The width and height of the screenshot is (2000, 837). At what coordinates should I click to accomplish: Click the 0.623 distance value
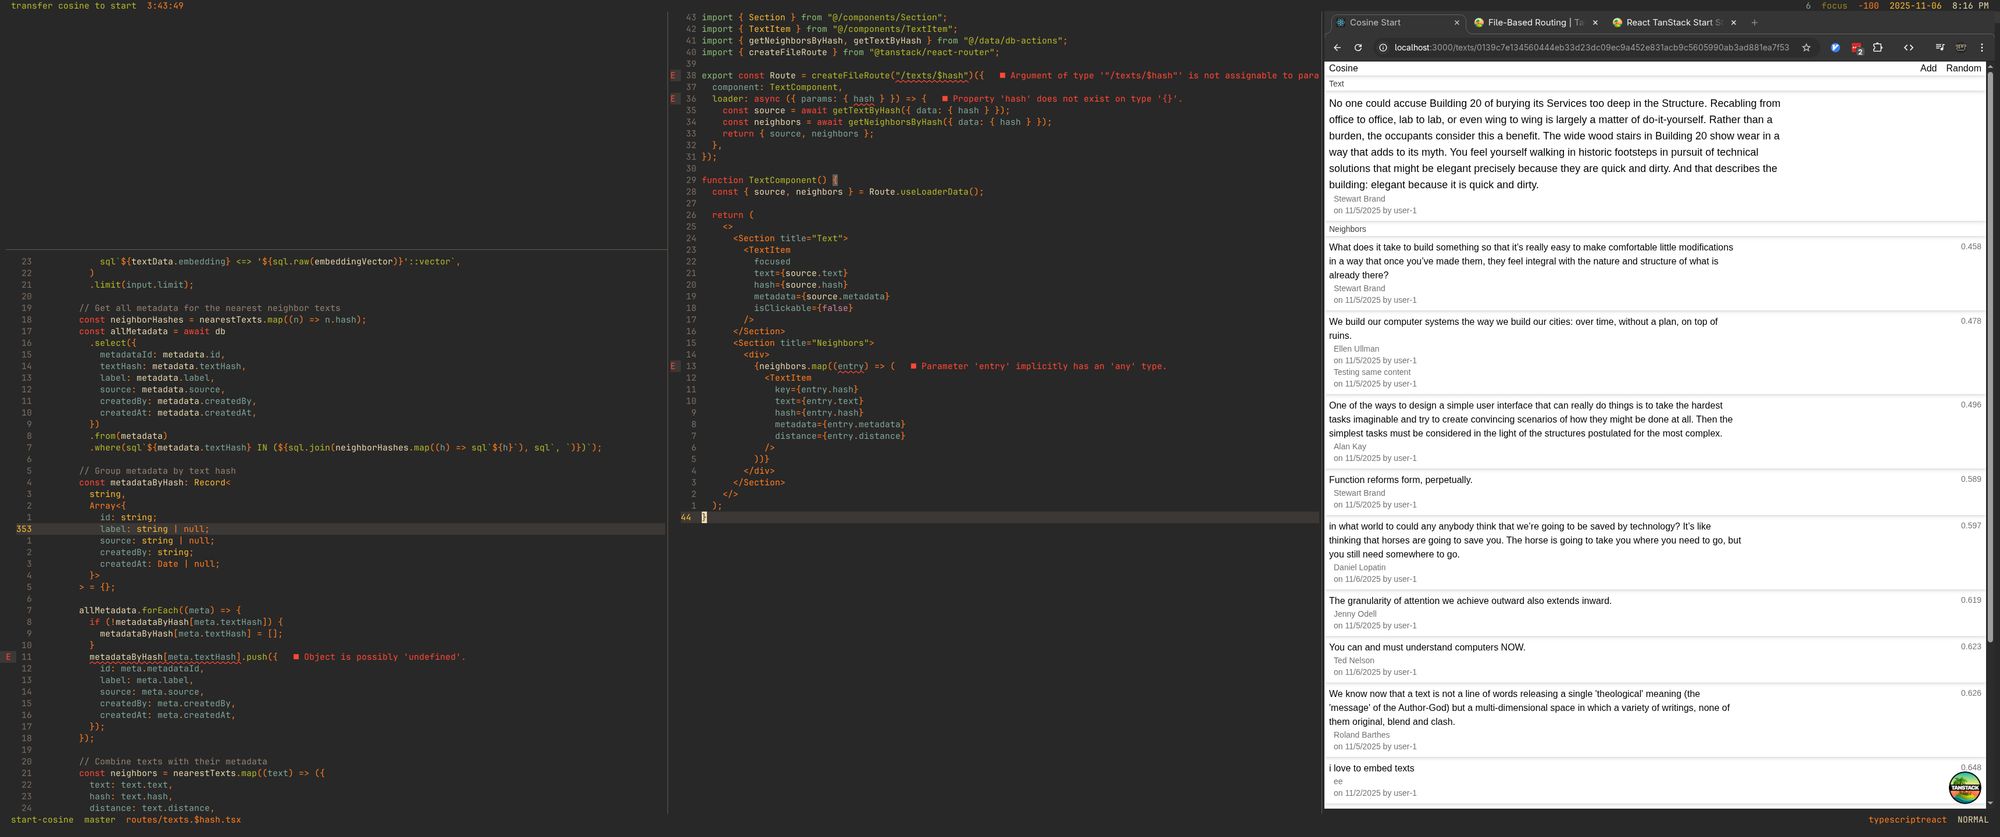(x=1970, y=646)
